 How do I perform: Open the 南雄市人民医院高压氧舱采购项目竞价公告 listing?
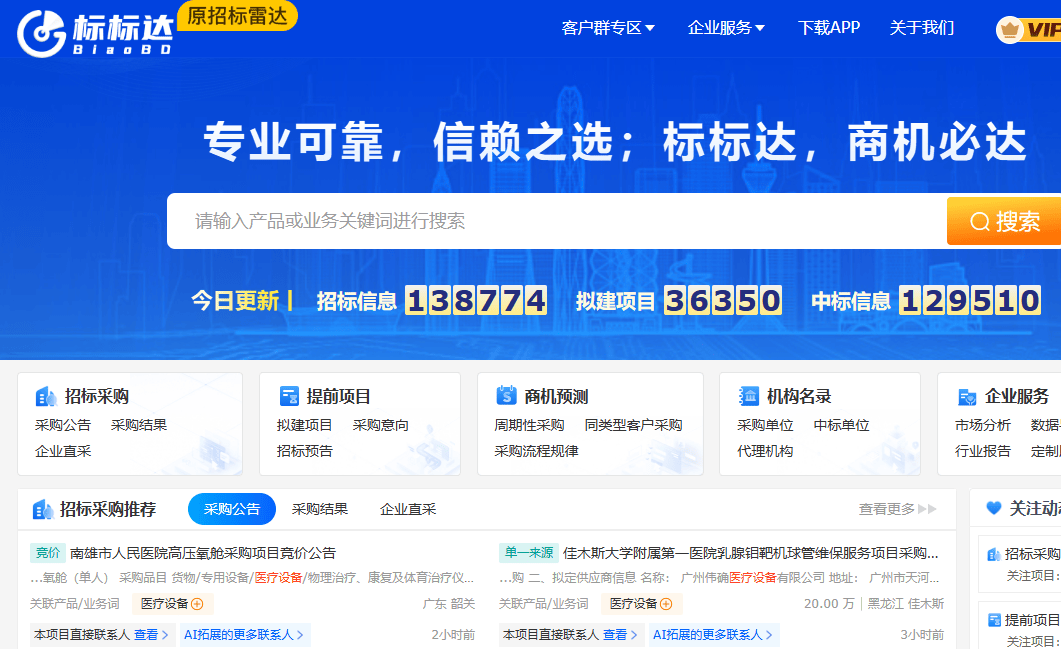pyautogui.click(x=203, y=553)
